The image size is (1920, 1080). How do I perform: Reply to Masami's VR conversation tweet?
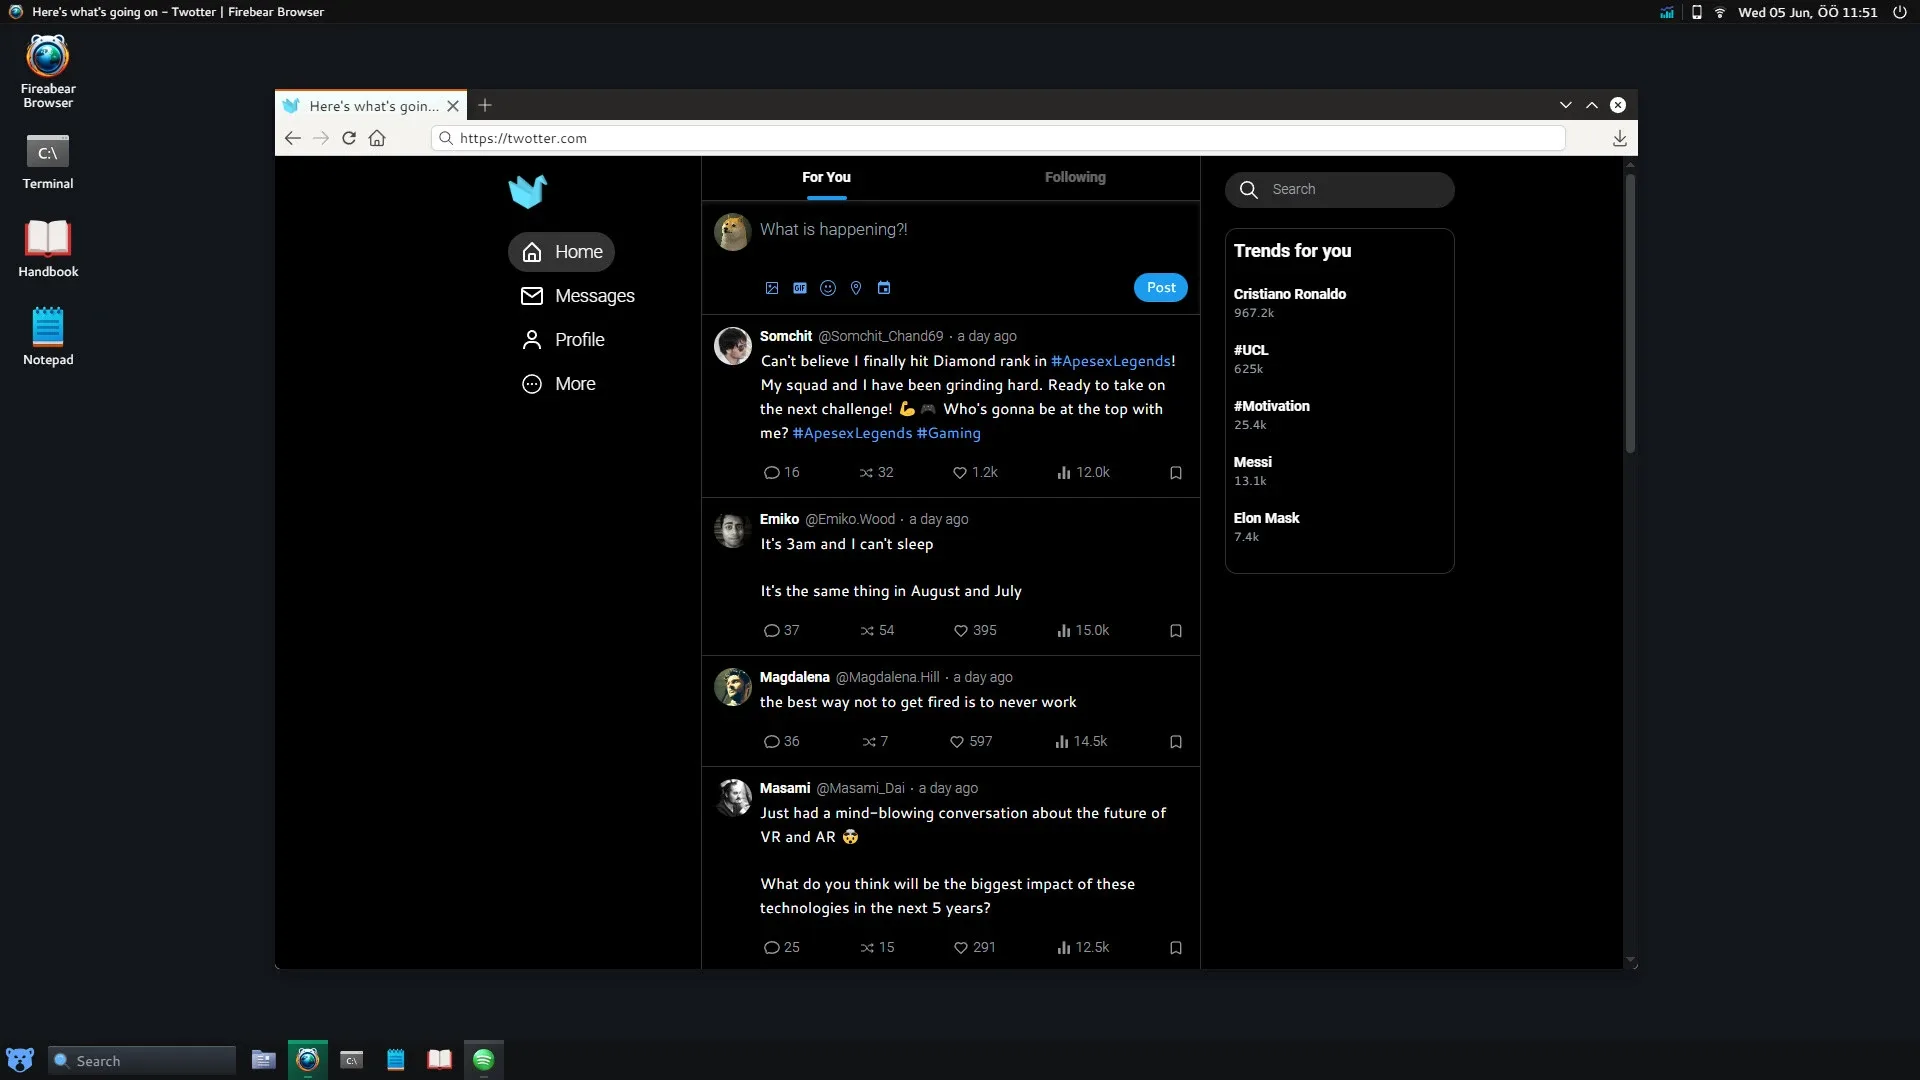[770, 947]
